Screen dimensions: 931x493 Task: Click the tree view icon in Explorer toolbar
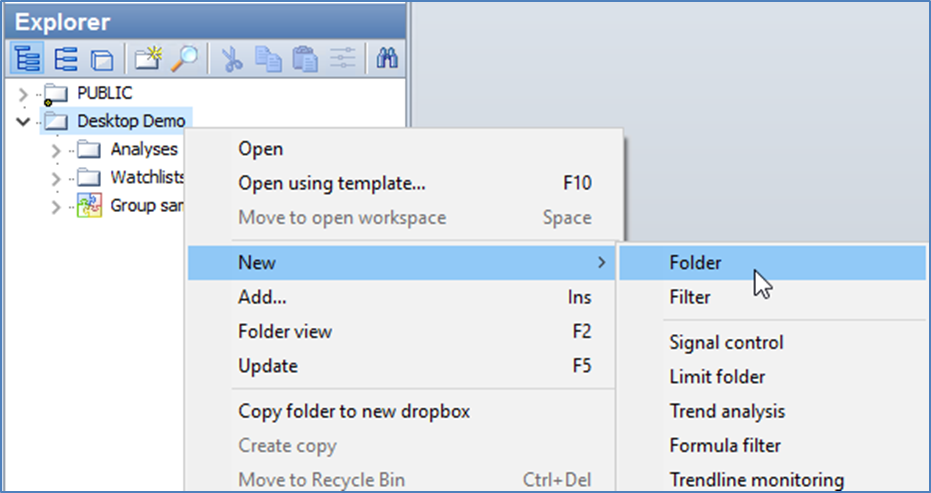(x=29, y=60)
